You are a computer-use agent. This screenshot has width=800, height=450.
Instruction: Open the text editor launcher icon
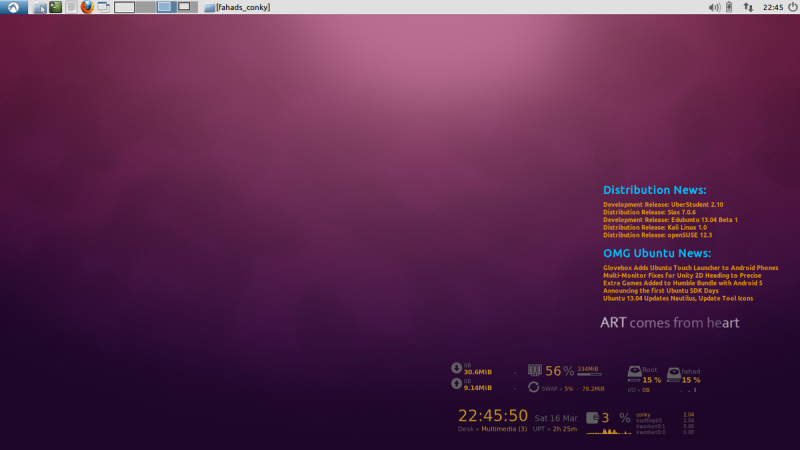[x=71, y=7]
